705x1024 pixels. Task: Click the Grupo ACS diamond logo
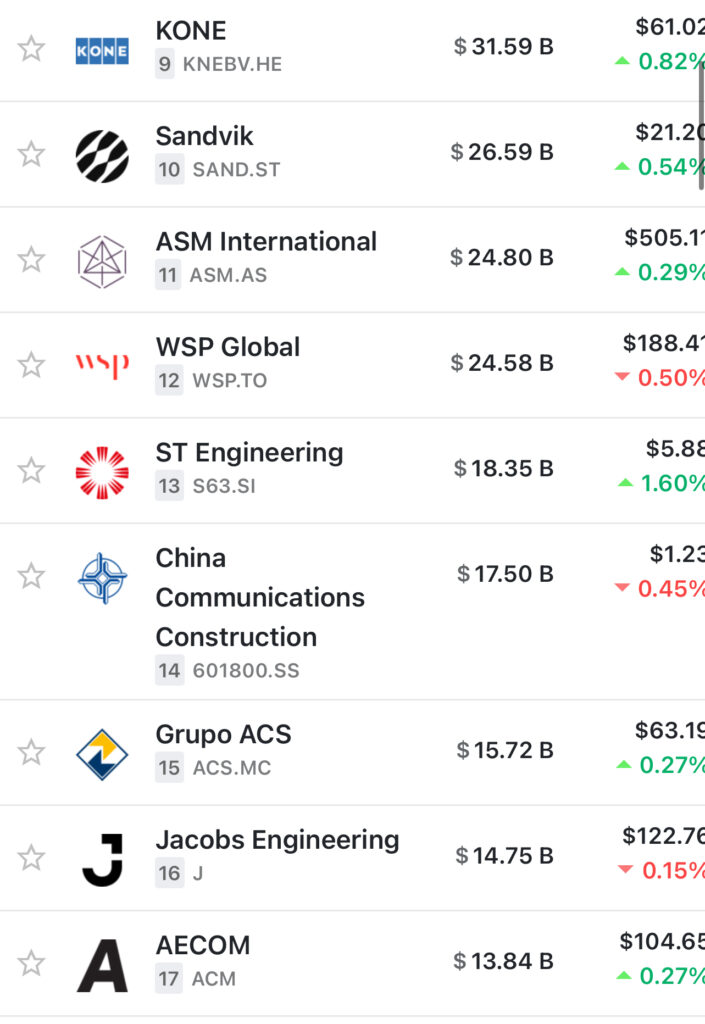pos(102,754)
